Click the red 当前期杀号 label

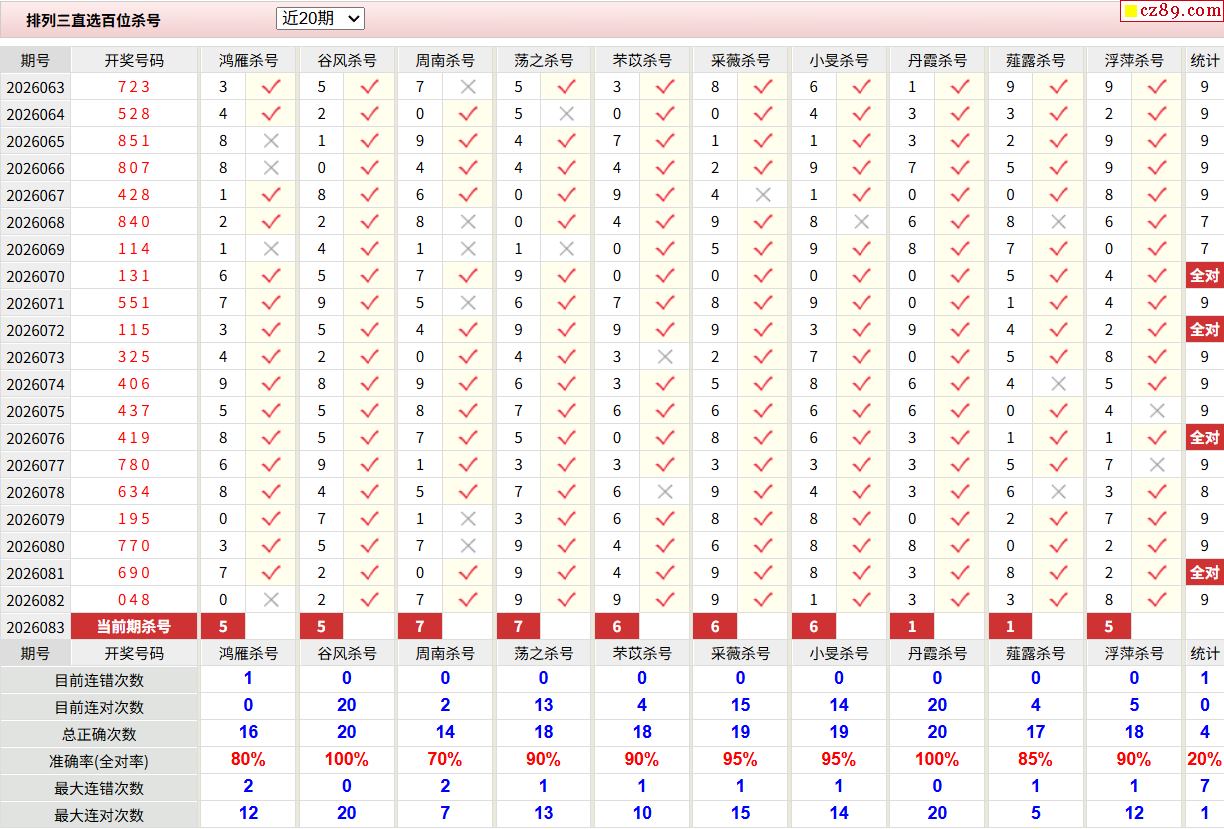click(133, 627)
